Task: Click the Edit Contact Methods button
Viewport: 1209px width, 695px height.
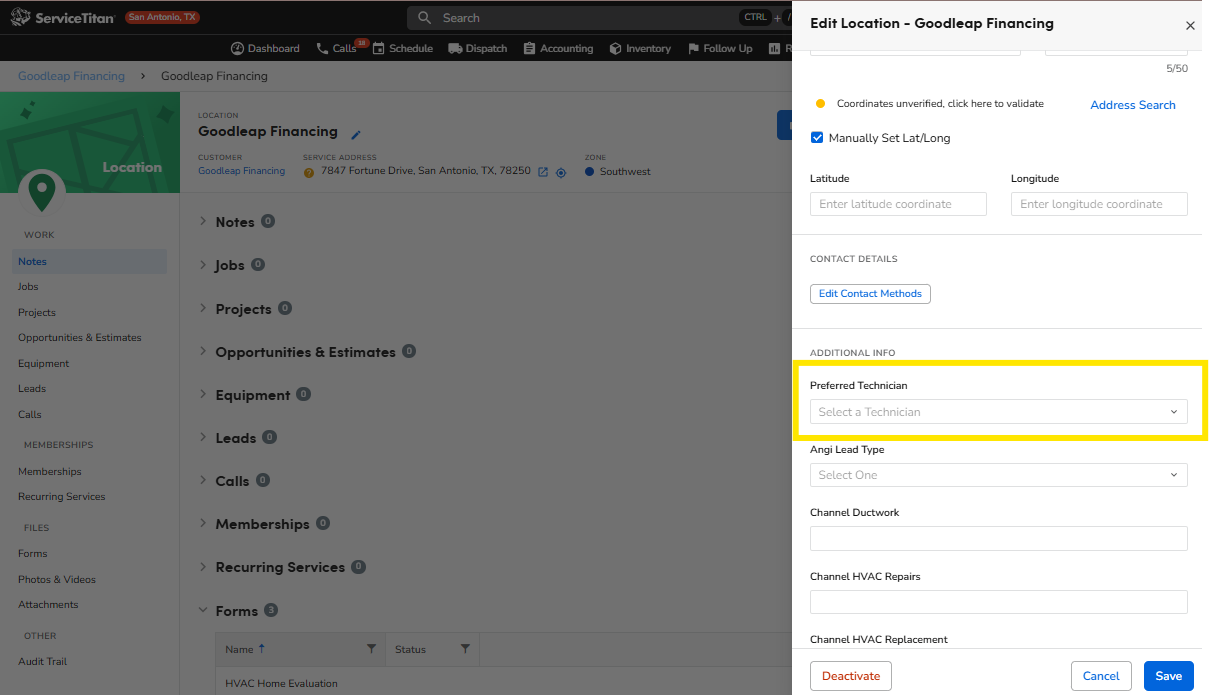Action: (870, 294)
